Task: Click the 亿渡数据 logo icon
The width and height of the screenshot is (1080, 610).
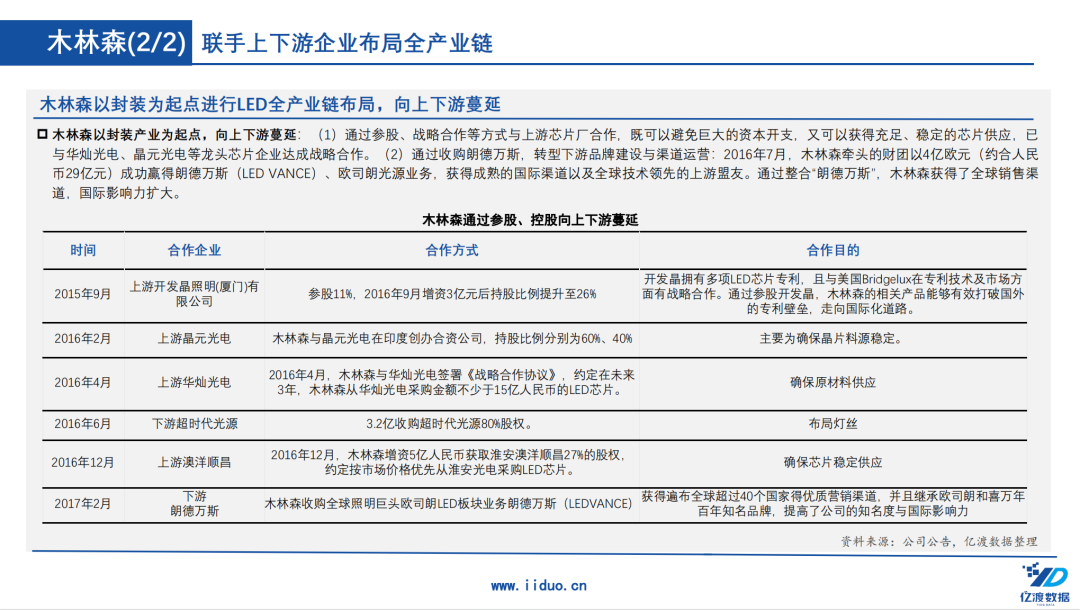Action: (x=1045, y=582)
